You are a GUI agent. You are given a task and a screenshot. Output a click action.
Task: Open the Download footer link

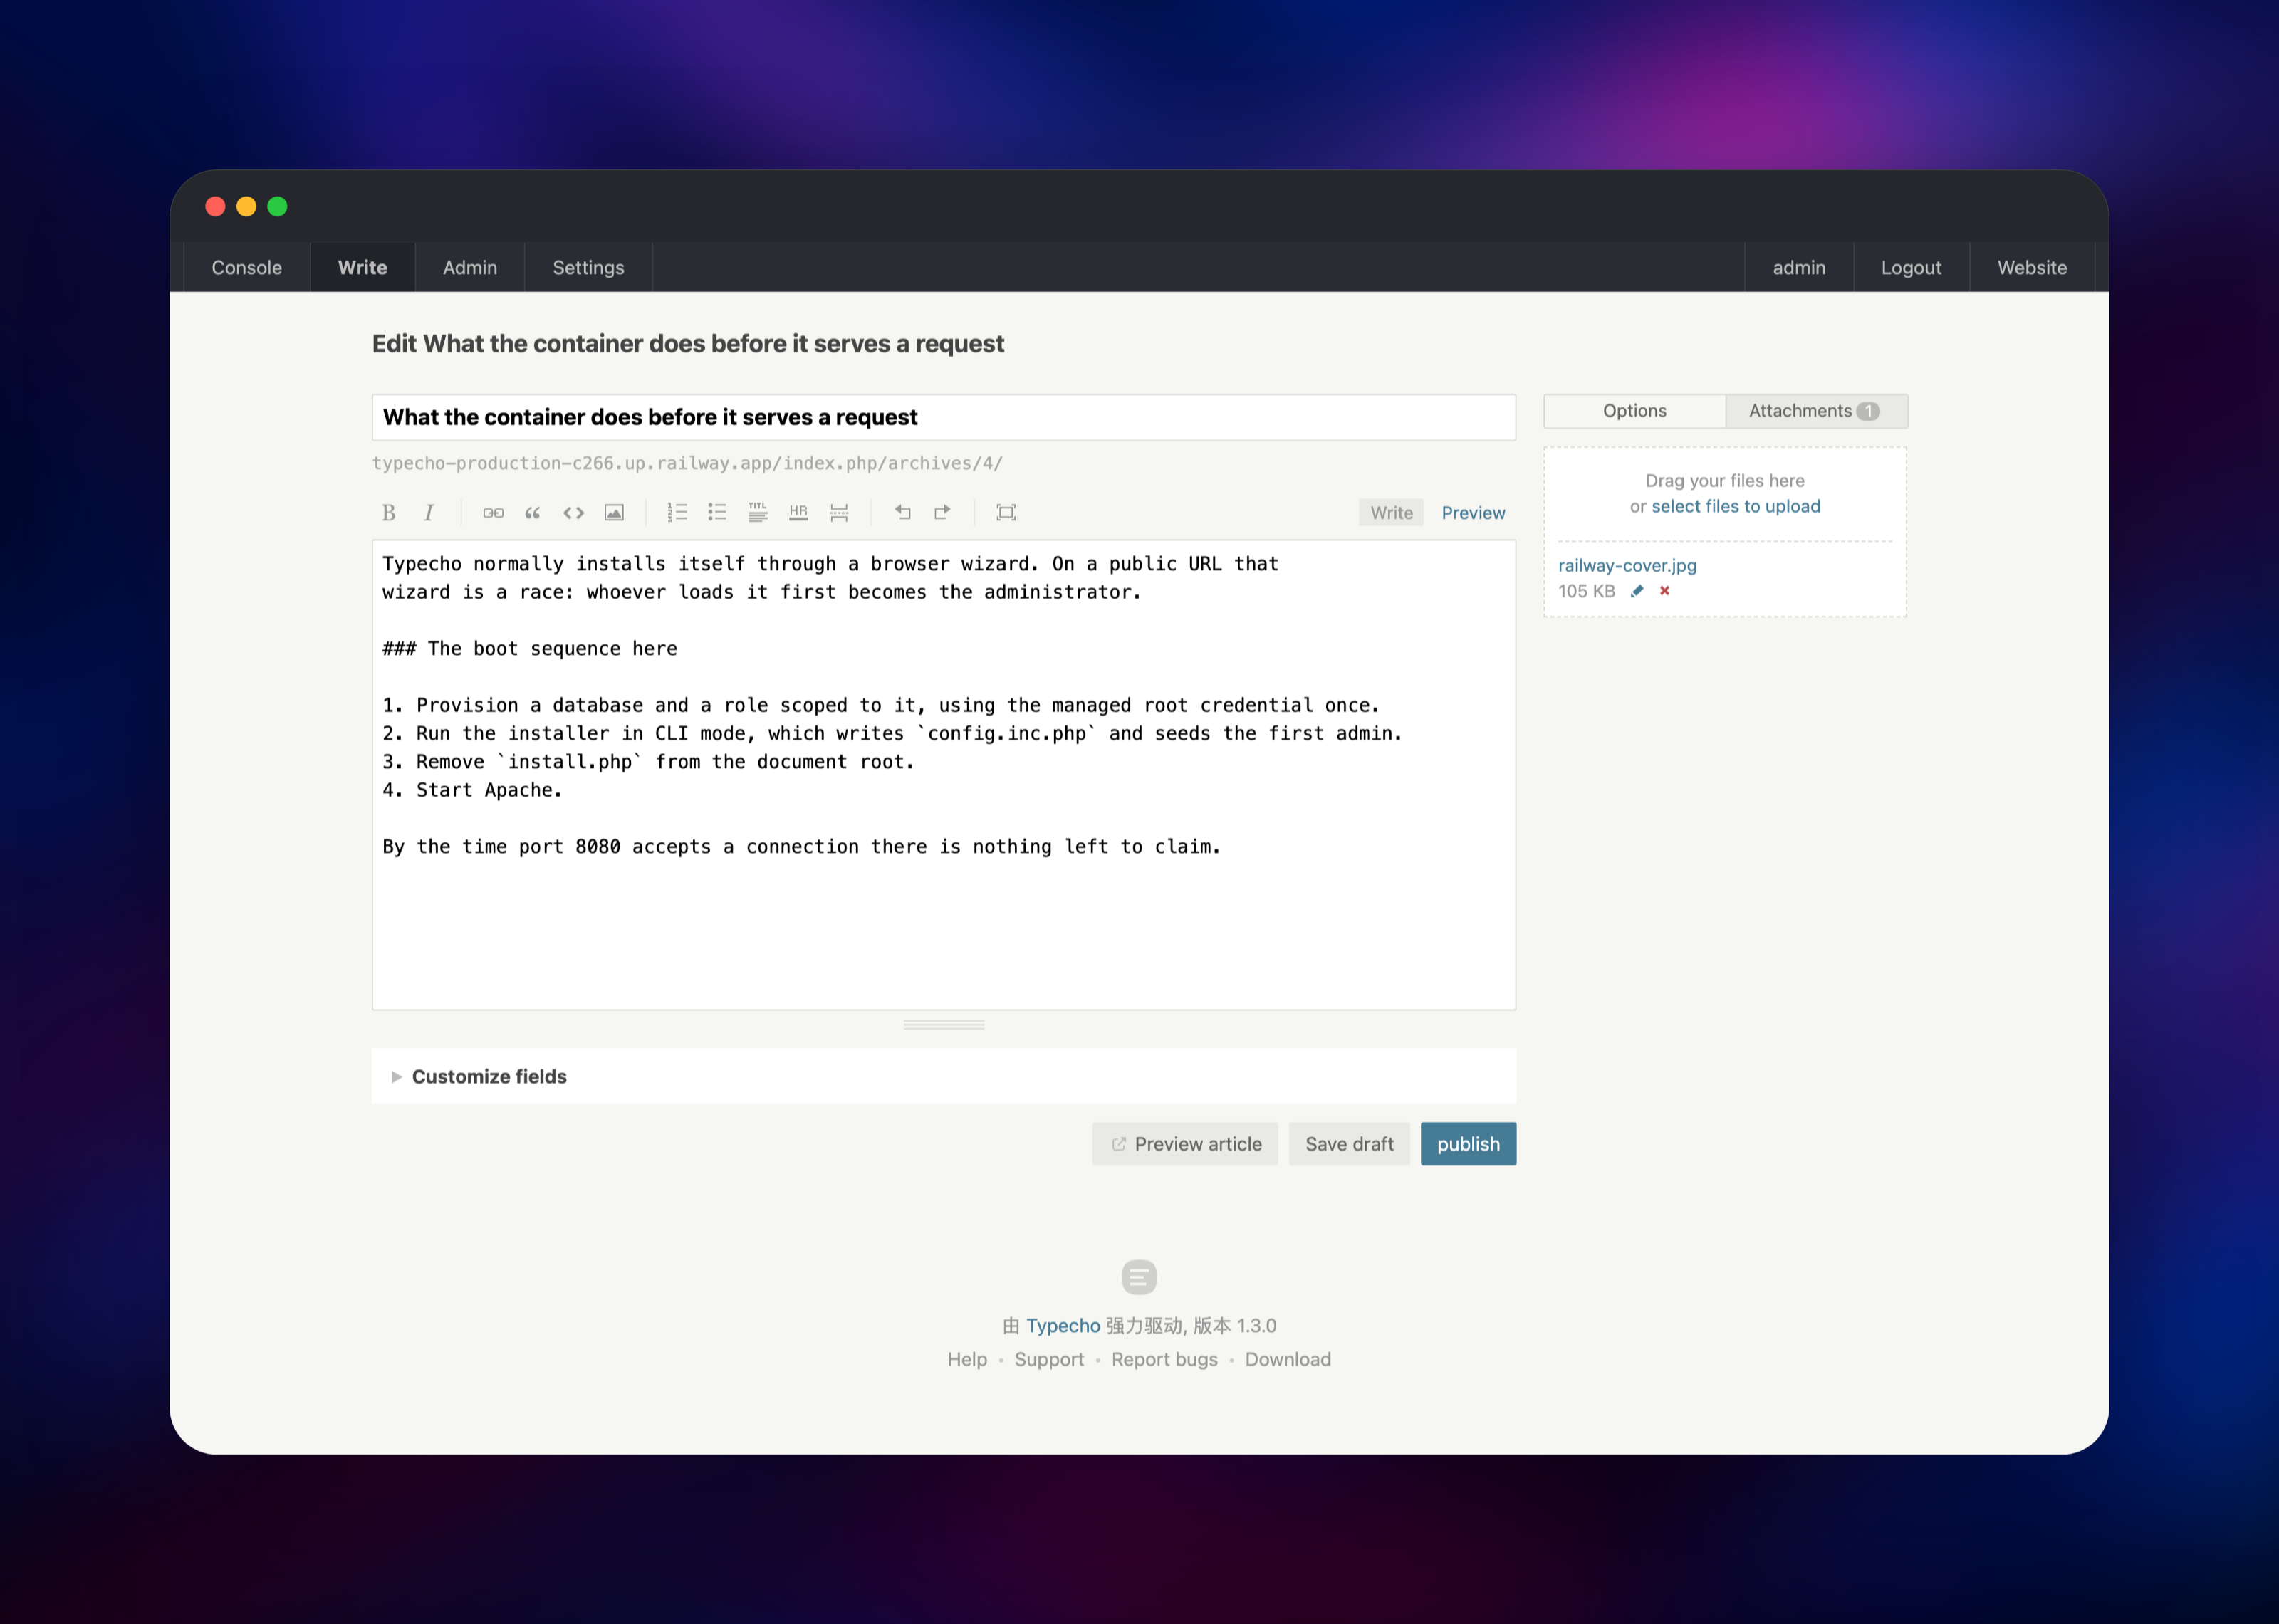click(1288, 1359)
